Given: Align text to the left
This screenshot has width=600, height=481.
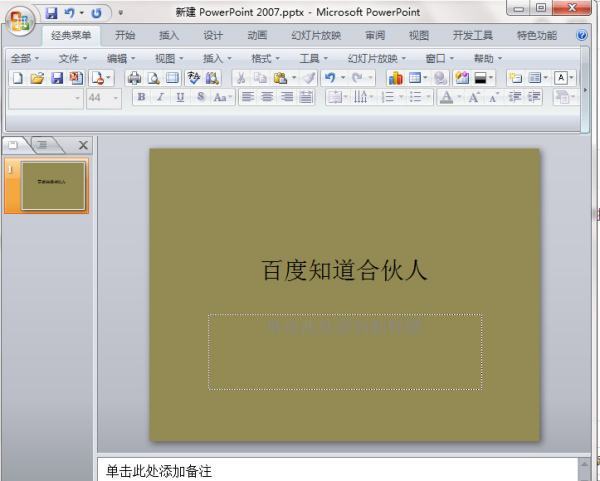Looking at the screenshot, I should [x=248, y=97].
